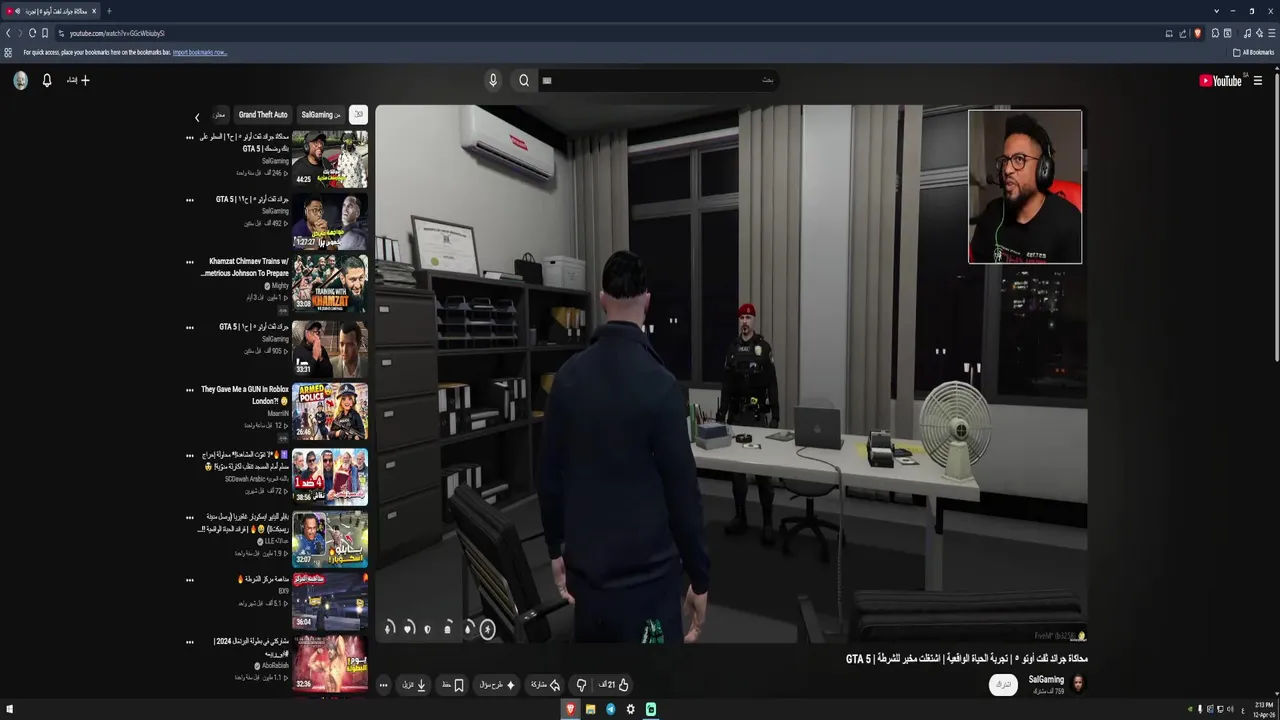Image resolution: width=1280 pixels, height=720 pixels.
Task: Click the Brave Shields lion icon
Action: (1197, 33)
